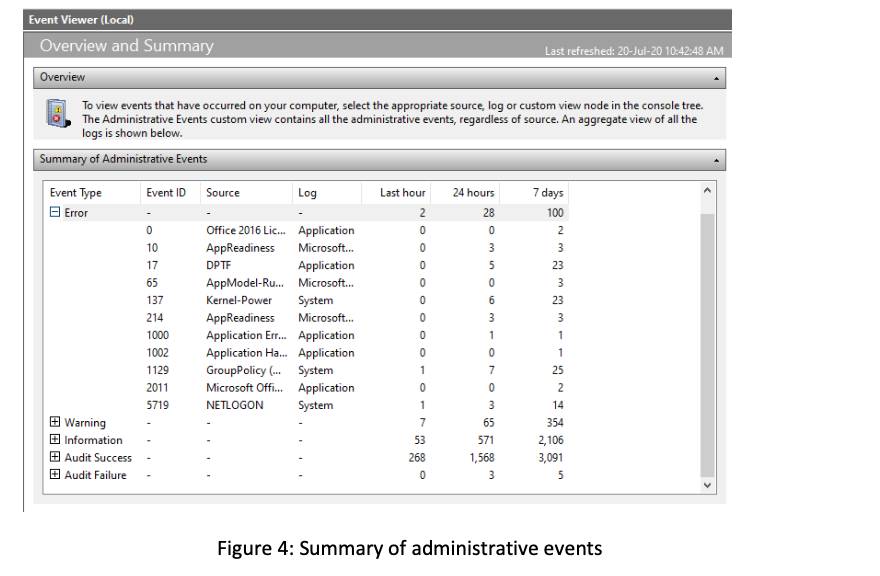This screenshot has height=576, width=880.
Task: Select the AppModel-Ru... error row
Action: [x=306, y=282]
